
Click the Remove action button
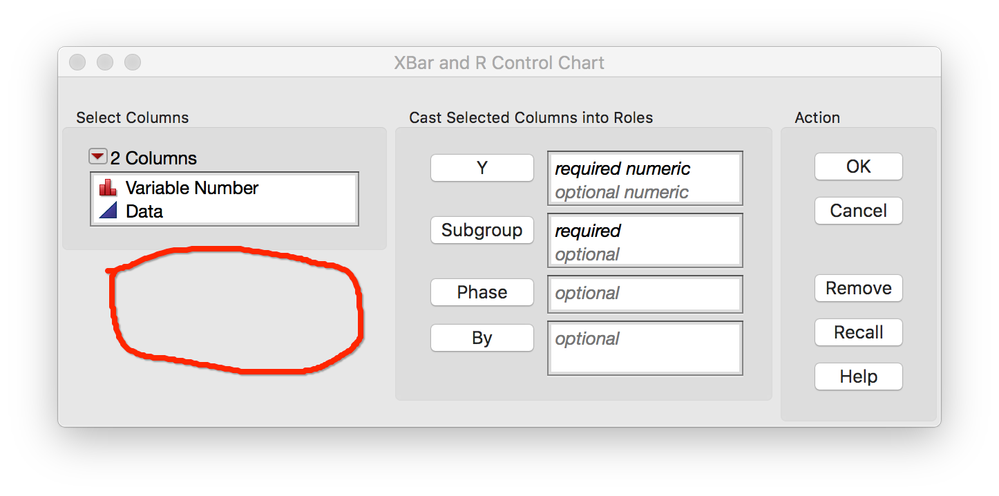click(858, 288)
